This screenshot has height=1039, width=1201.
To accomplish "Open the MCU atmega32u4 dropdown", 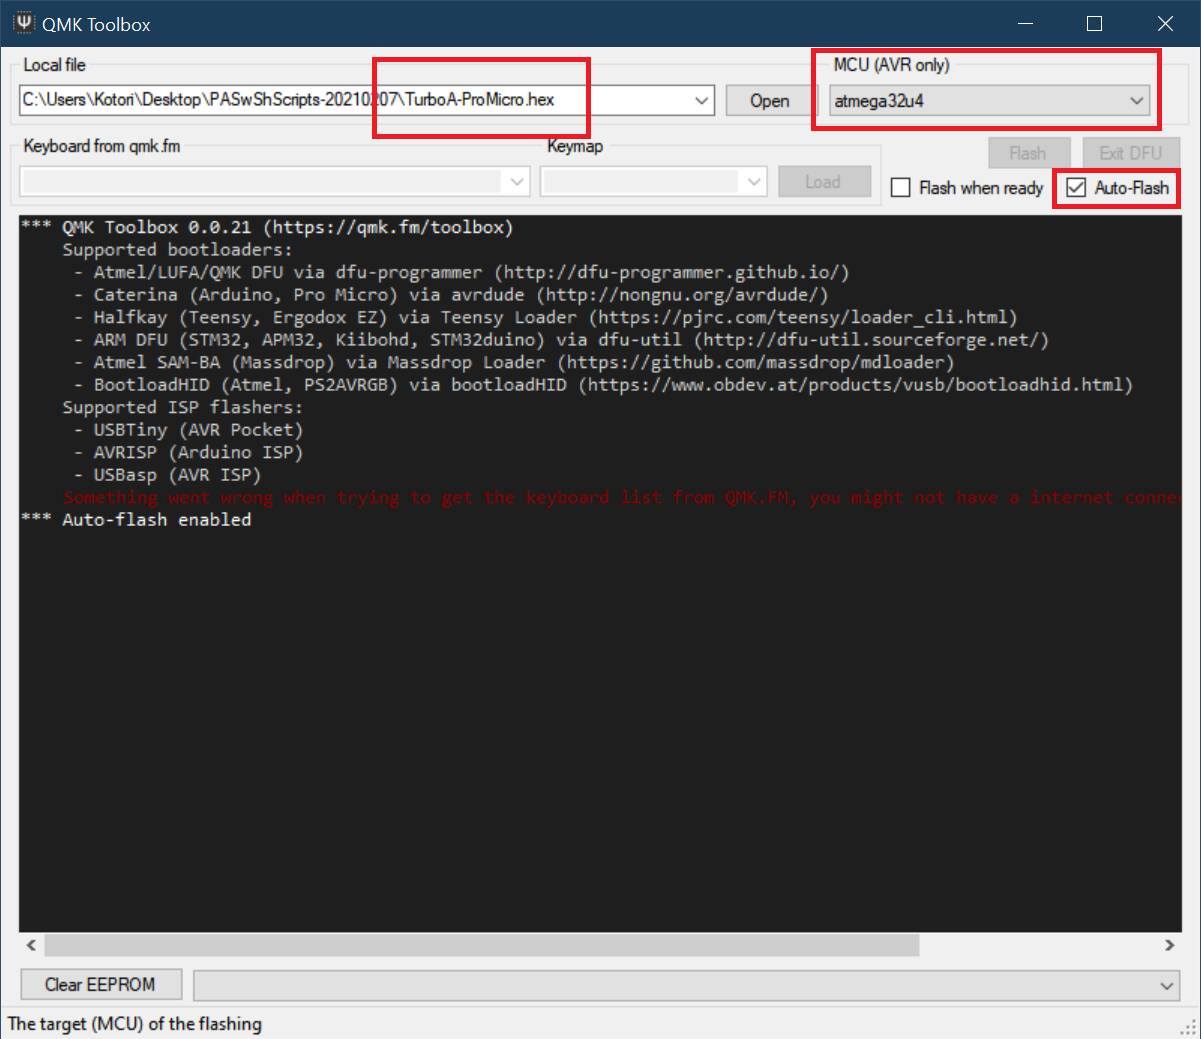I will point(1136,100).
